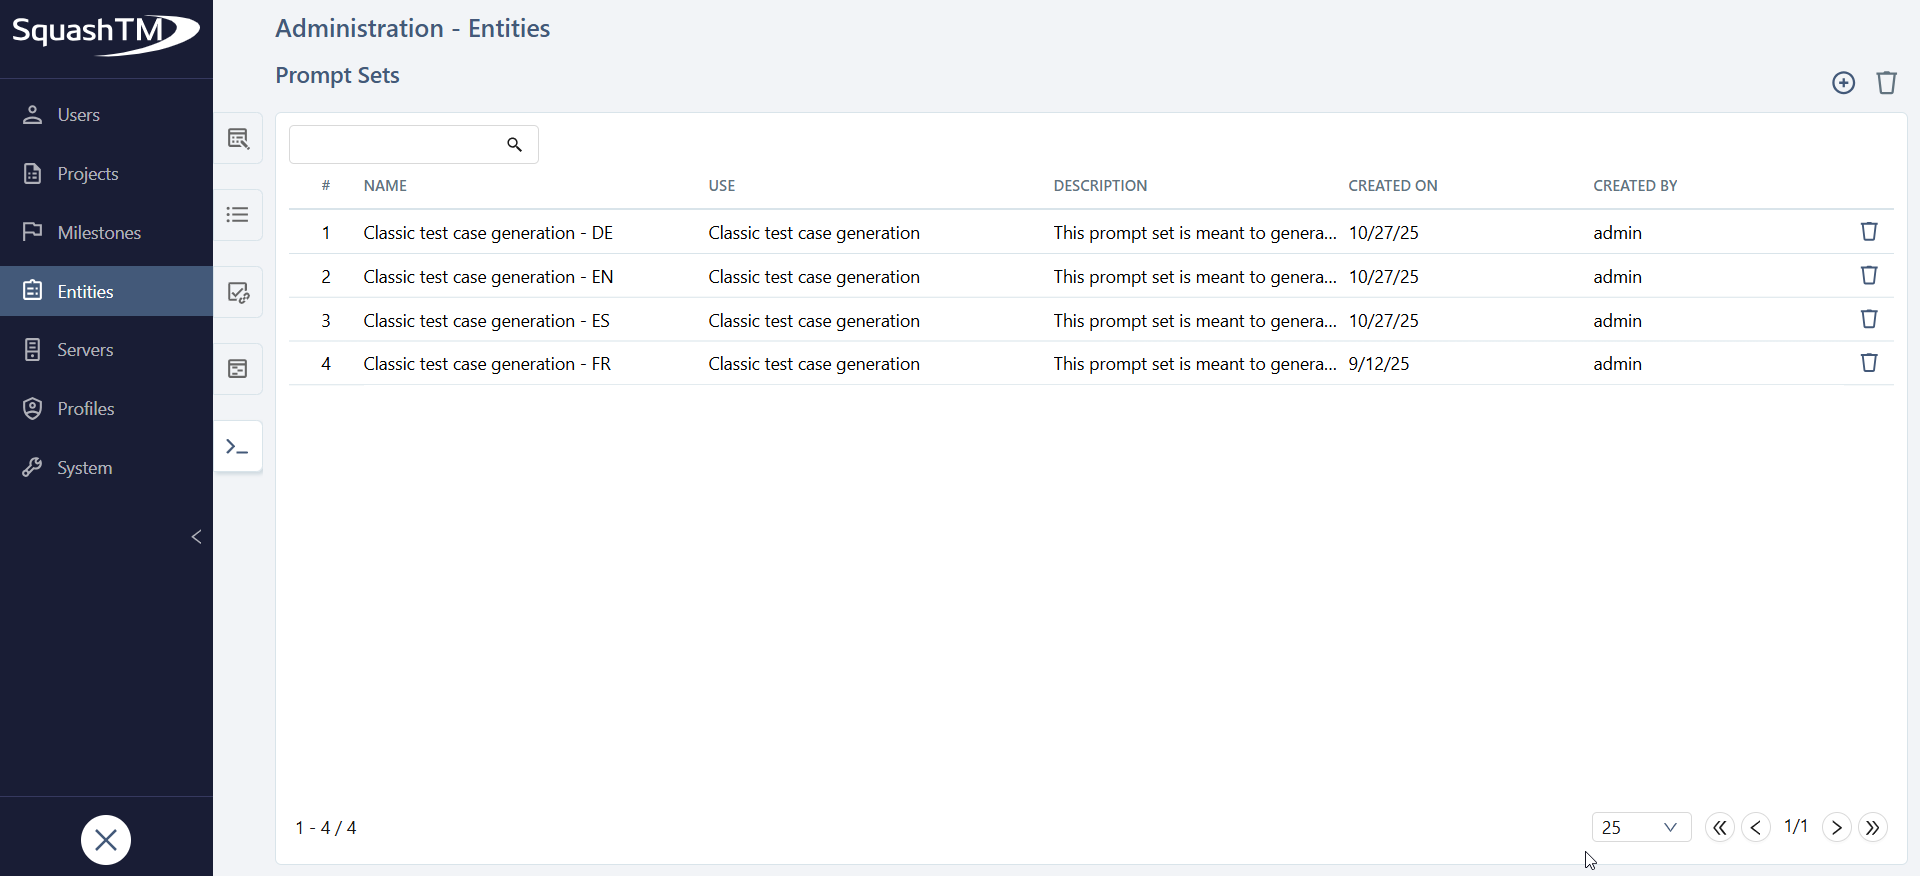Screen dimensions: 1920x876
Task: Click the 1 - 4 / 4 row count
Action: coord(326,828)
